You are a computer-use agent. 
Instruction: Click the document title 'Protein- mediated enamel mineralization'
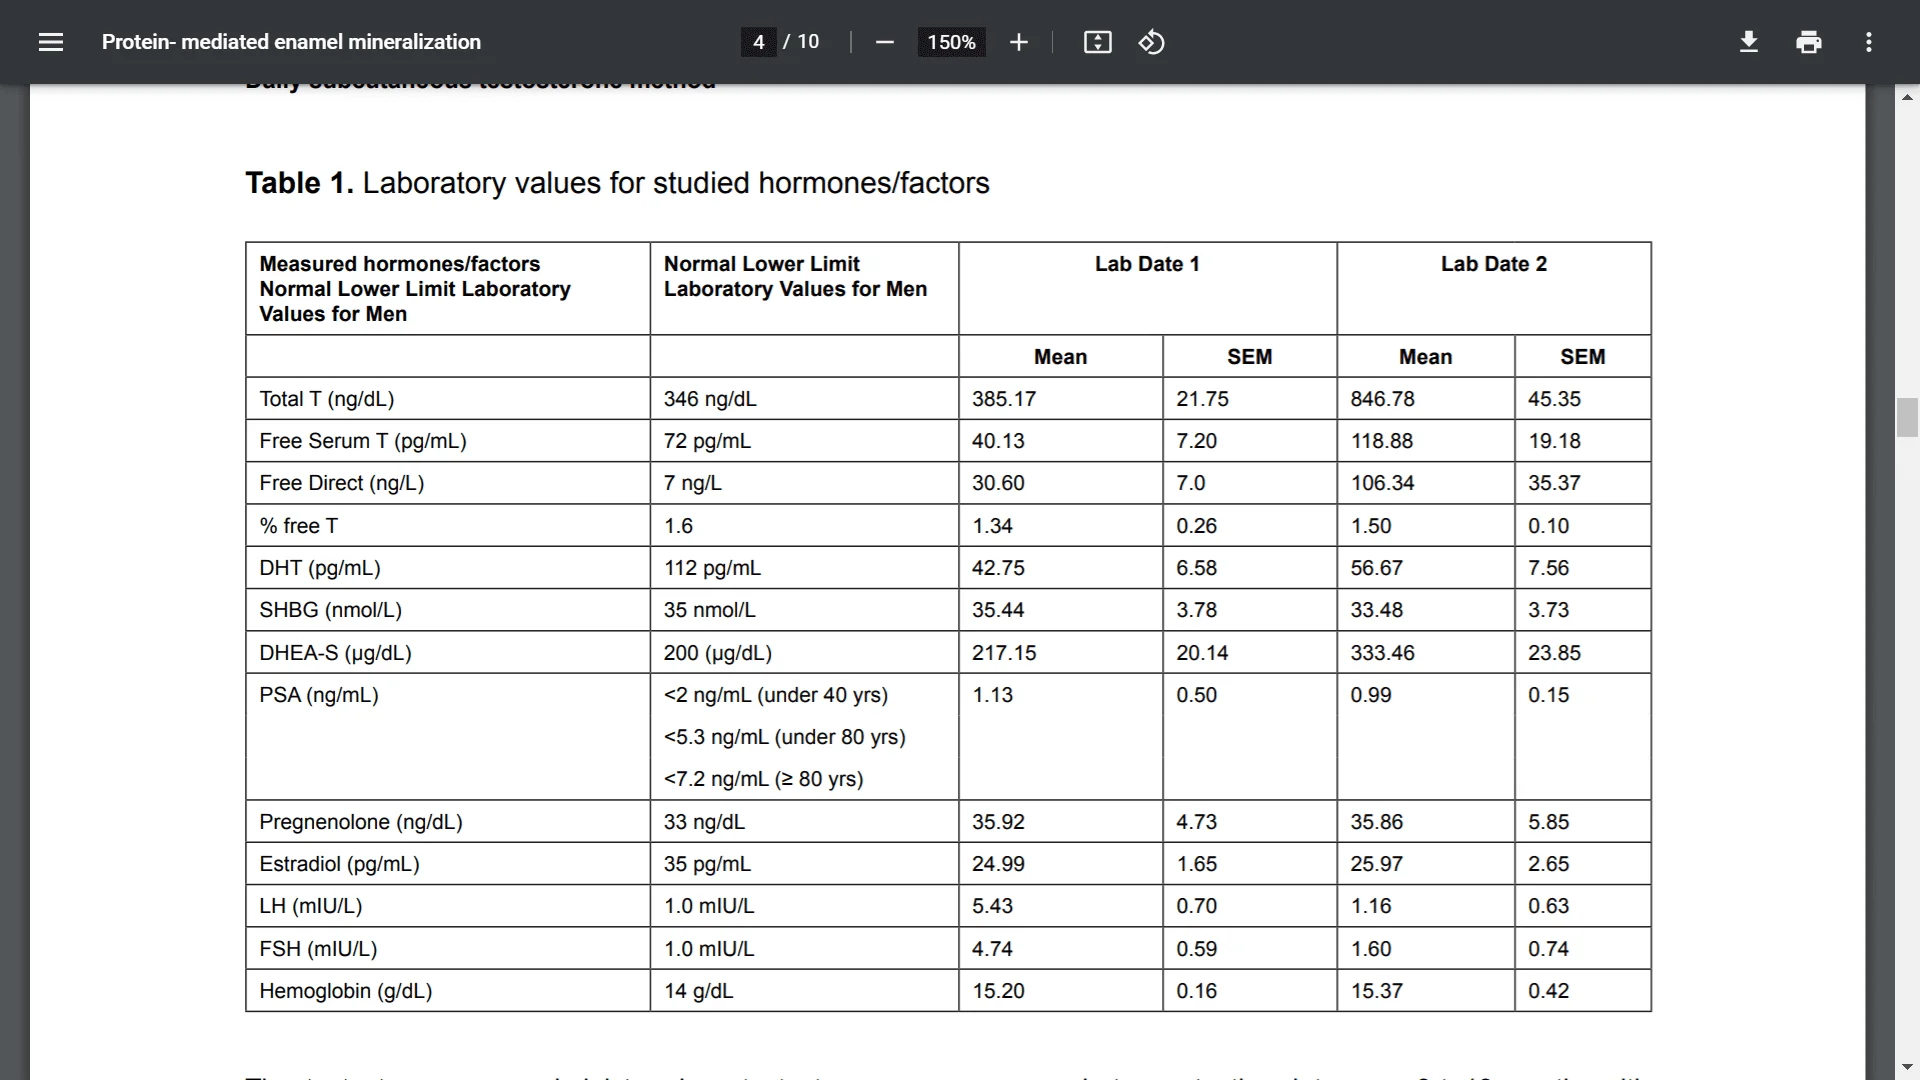(x=291, y=42)
